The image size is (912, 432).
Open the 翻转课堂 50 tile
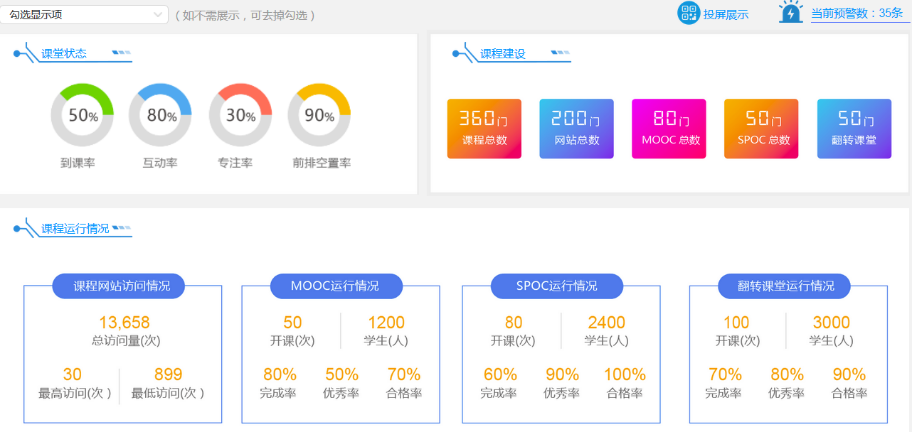pos(854,129)
